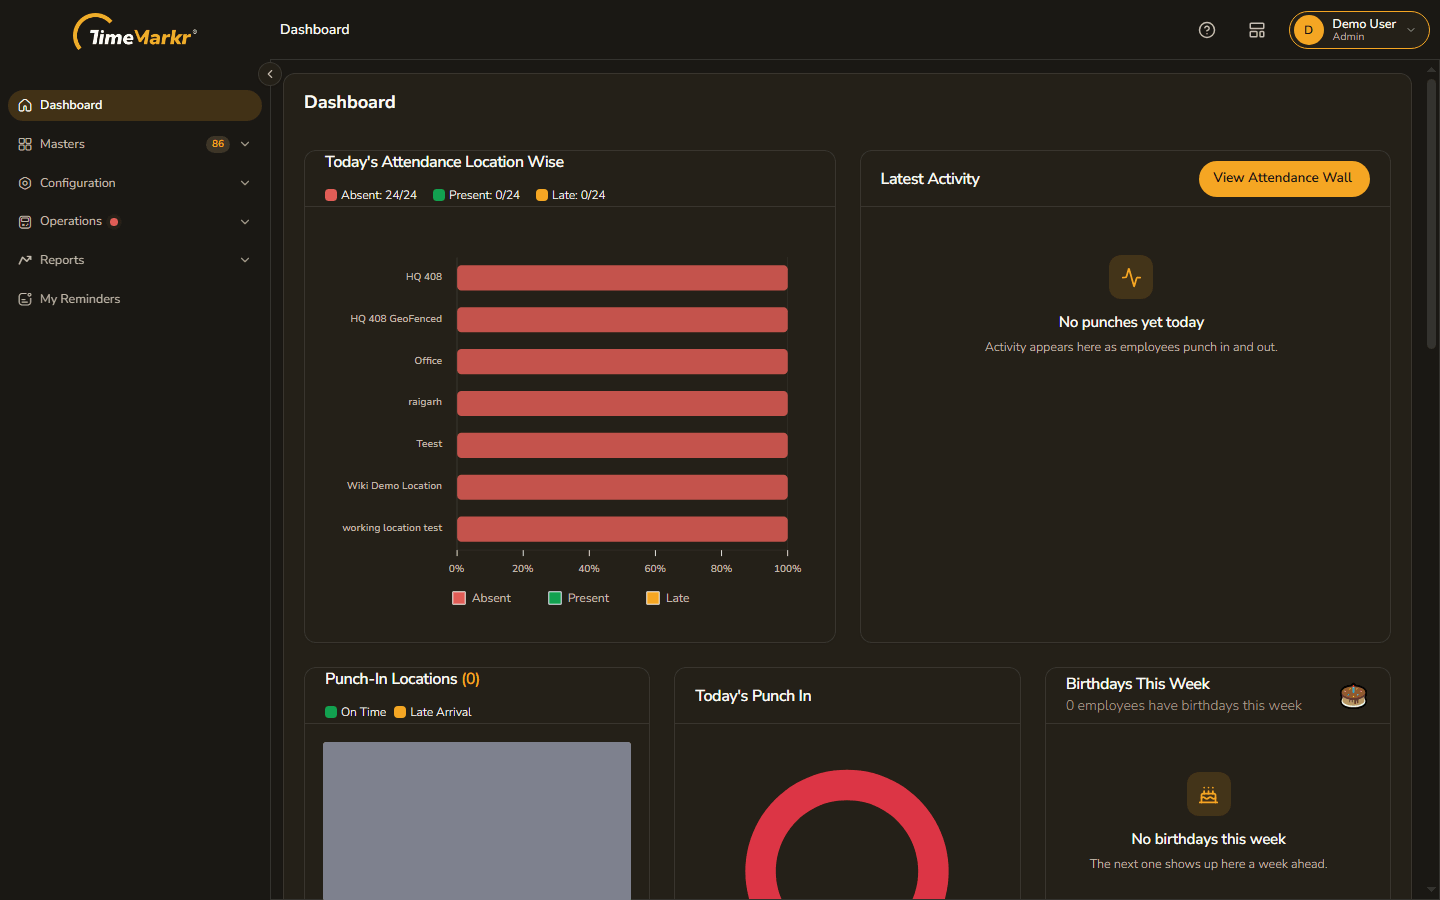Click the raigarh attendance bar

pyautogui.click(x=622, y=403)
